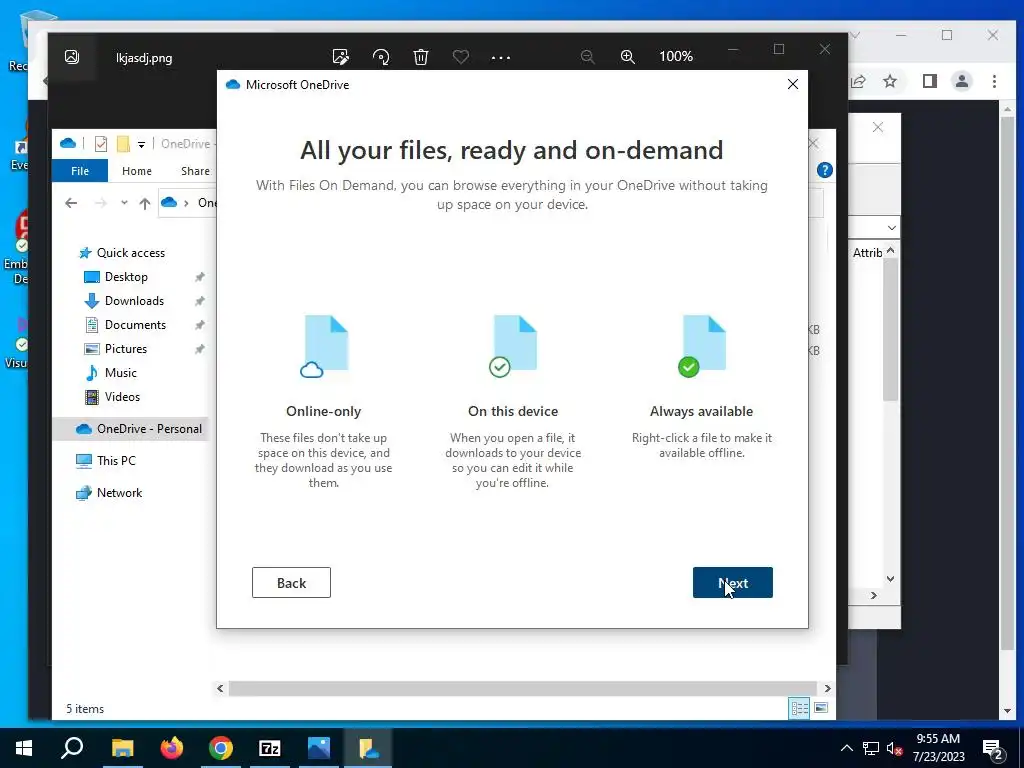
Task: Select Quick access in navigation pane
Action: 130,253
